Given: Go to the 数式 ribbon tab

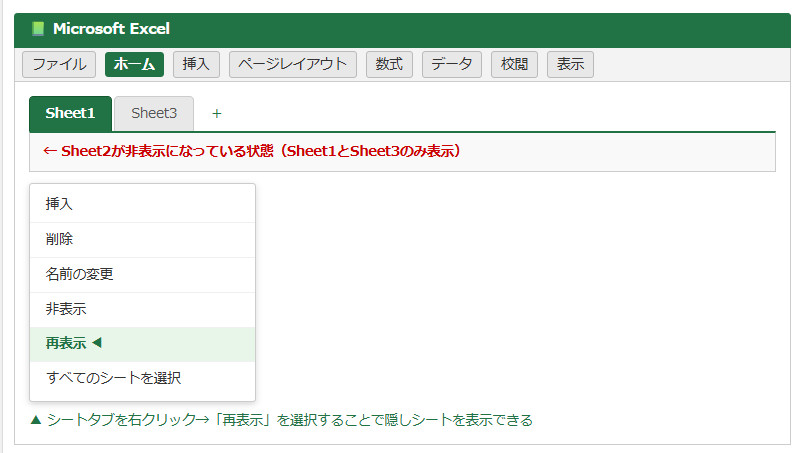Looking at the screenshot, I should pyautogui.click(x=389, y=64).
